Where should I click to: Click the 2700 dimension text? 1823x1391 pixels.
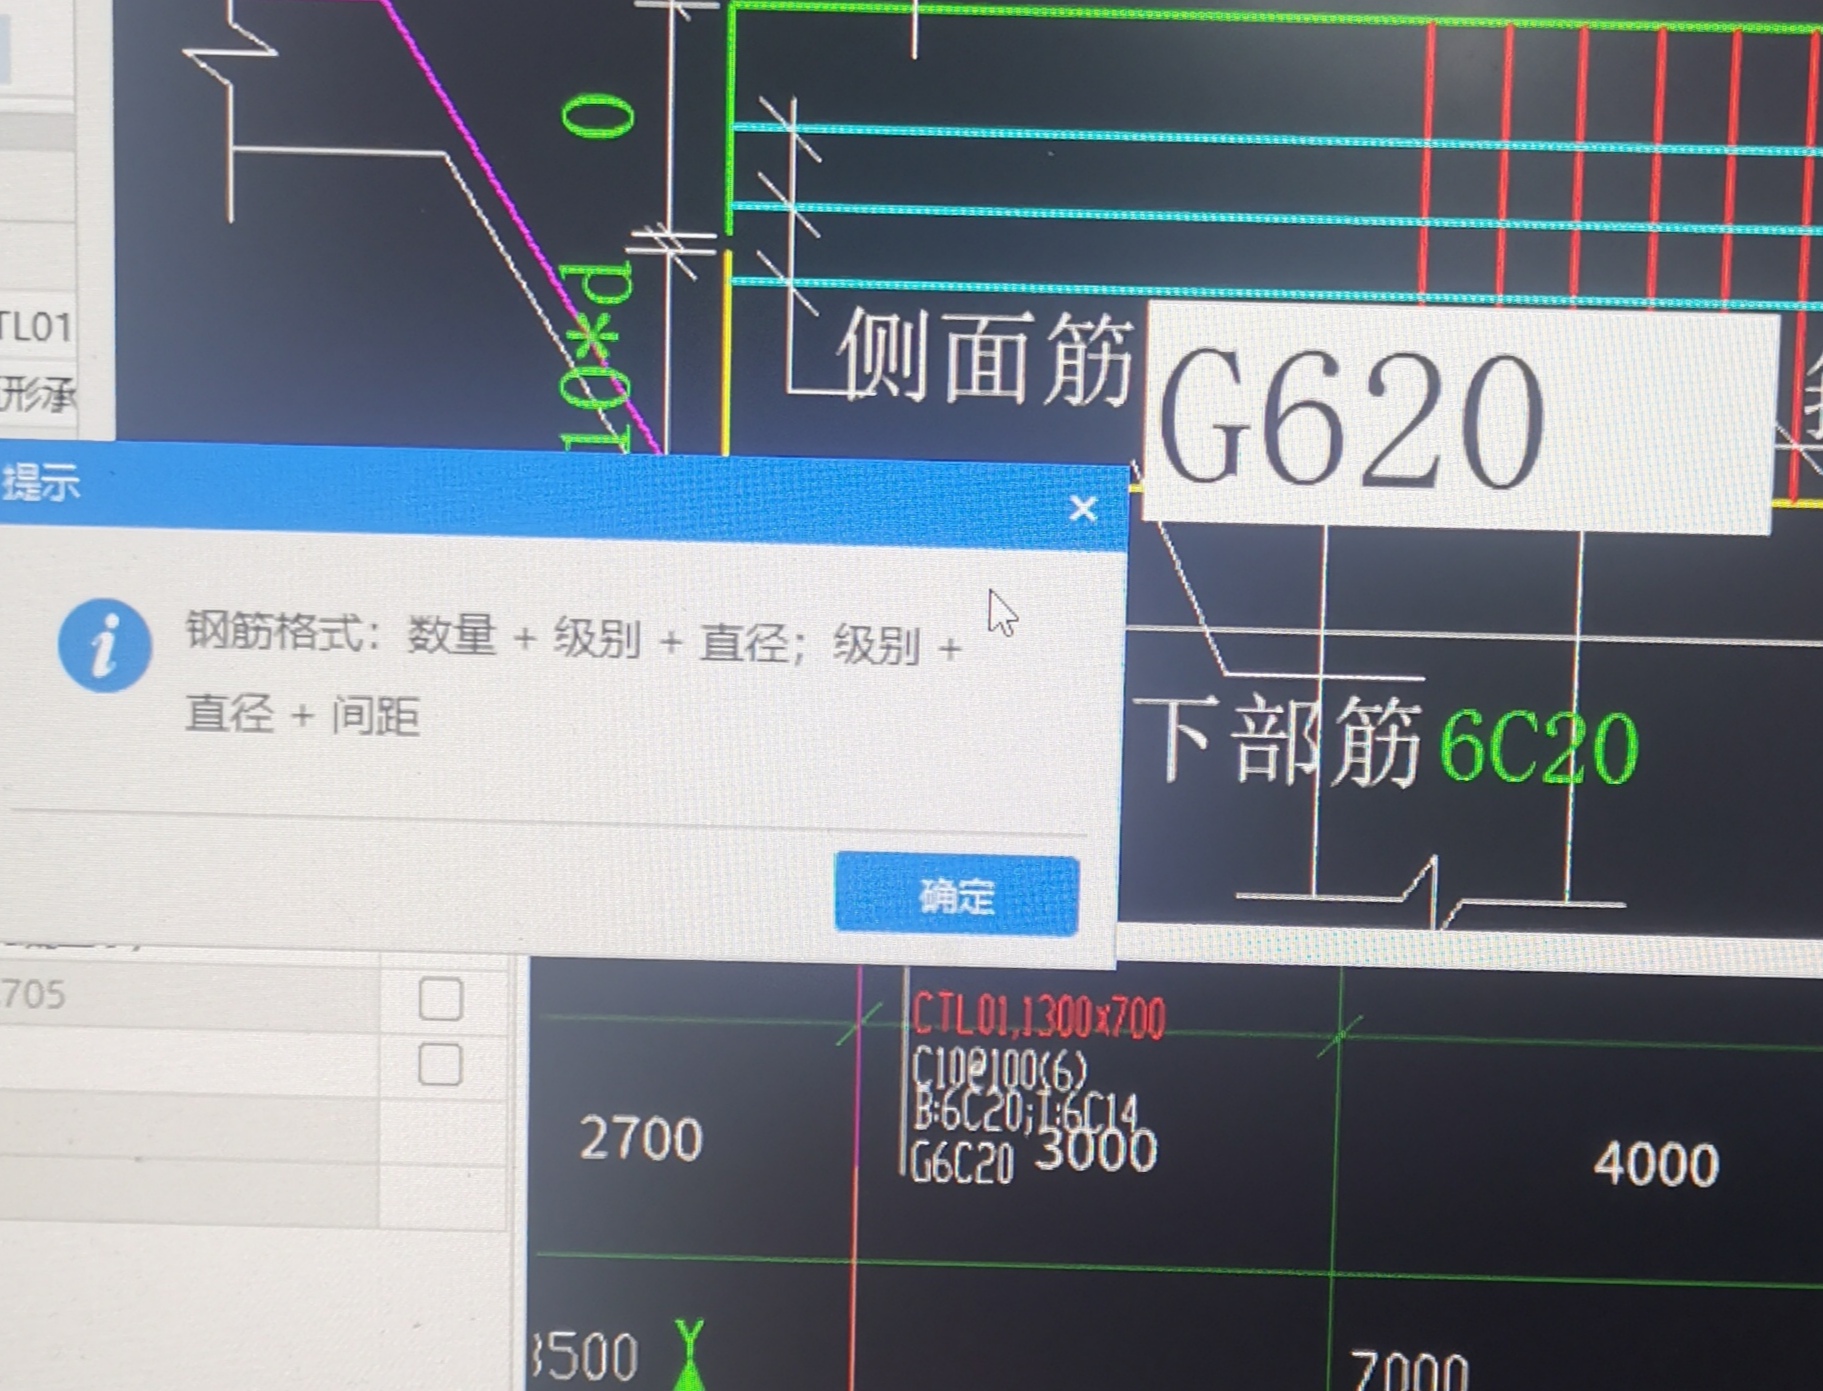click(x=641, y=1139)
